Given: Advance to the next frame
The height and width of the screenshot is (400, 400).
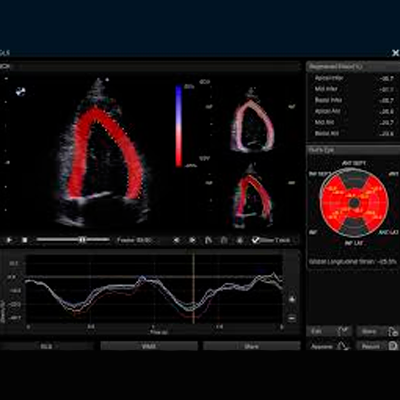Looking at the screenshot, I should coord(192,240).
